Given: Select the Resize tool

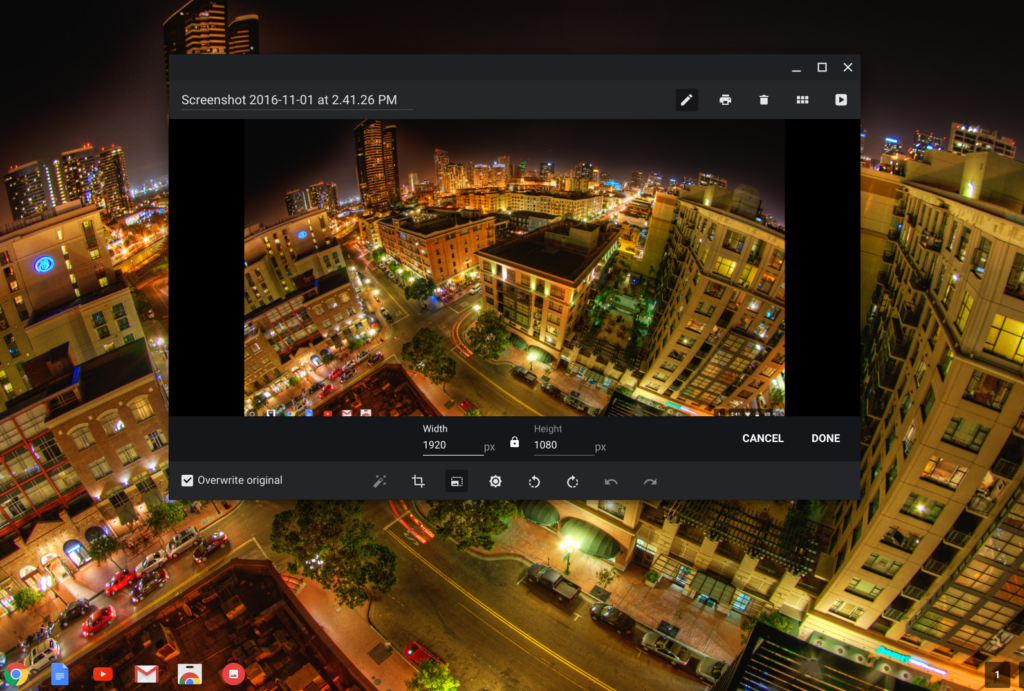Looking at the screenshot, I should pos(456,481).
